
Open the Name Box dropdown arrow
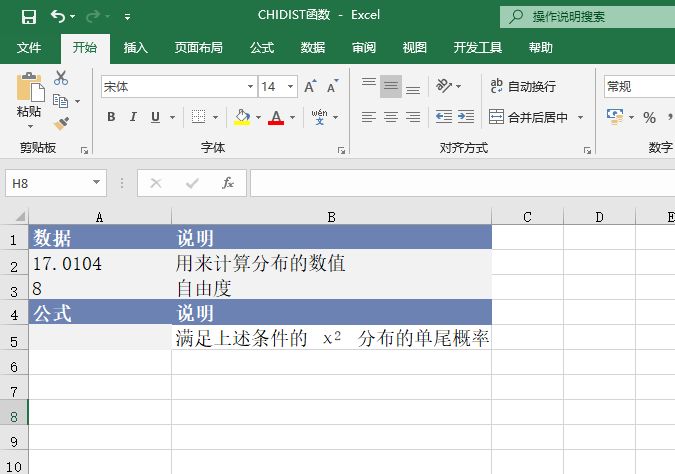click(97, 183)
